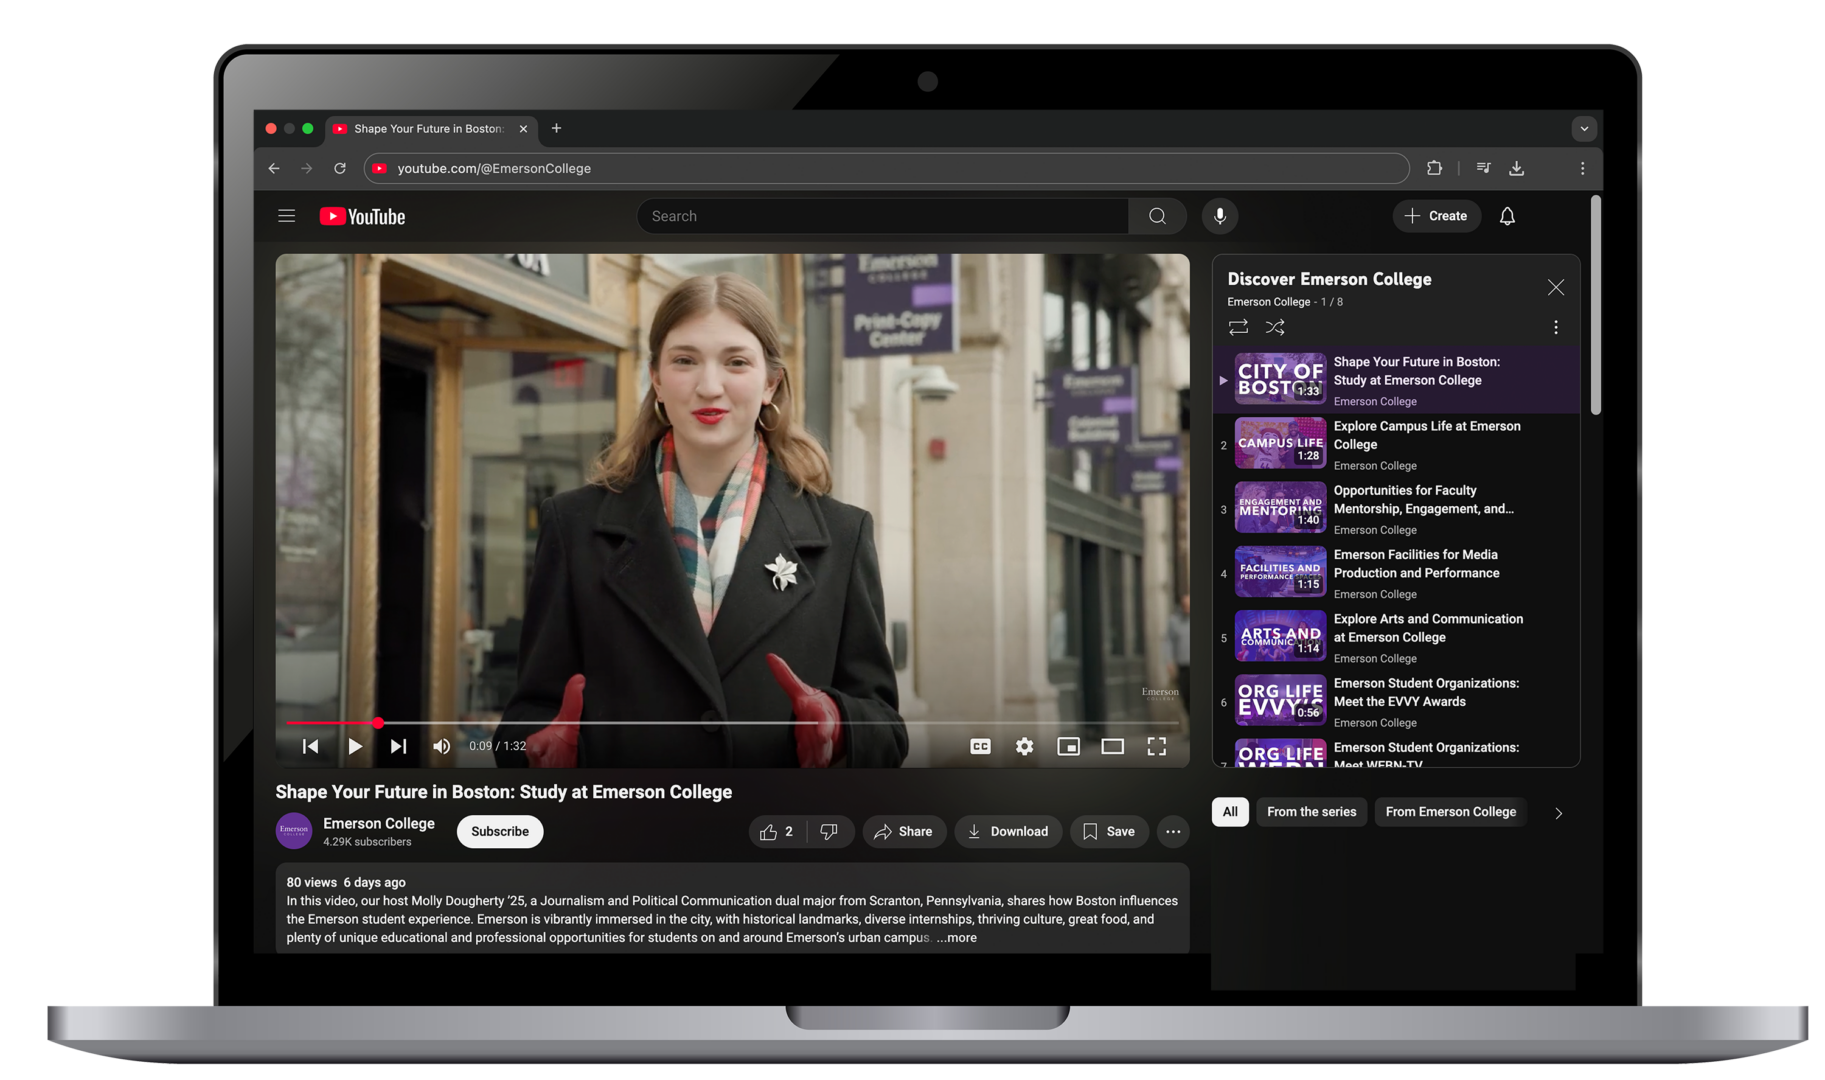The image size is (1825, 1080).
Task: Play Meet the EVVY Awards video
Action: tap(1396, 701)
